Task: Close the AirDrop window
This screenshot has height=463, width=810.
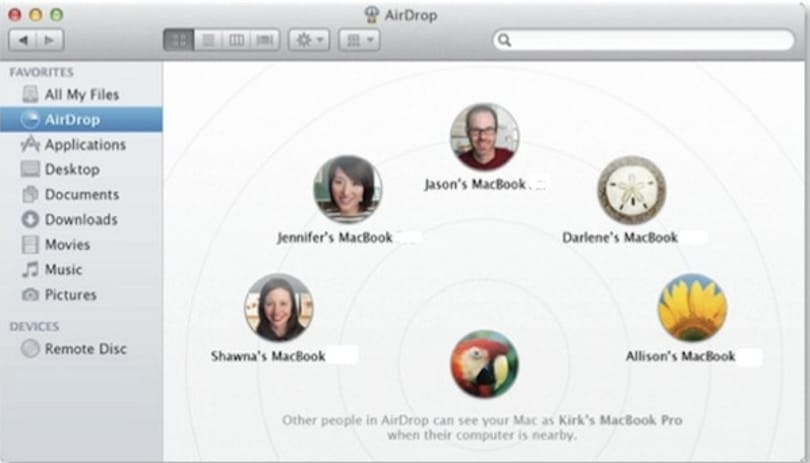Action: coord(15,14)
